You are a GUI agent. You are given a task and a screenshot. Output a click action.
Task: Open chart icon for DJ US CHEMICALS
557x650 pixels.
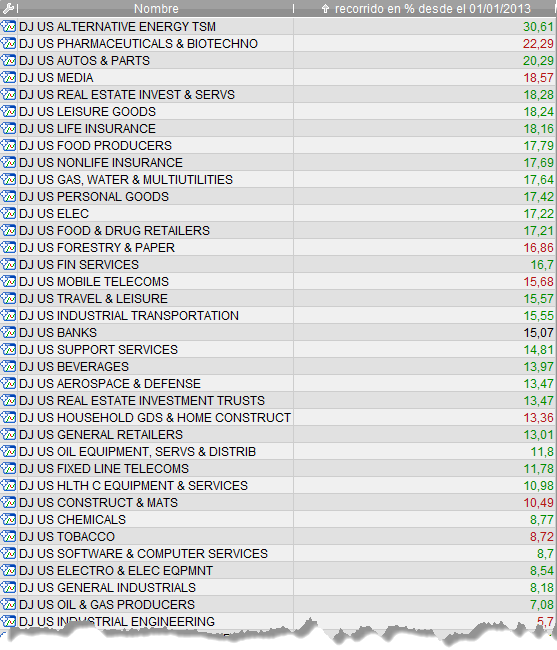[8, 519]
